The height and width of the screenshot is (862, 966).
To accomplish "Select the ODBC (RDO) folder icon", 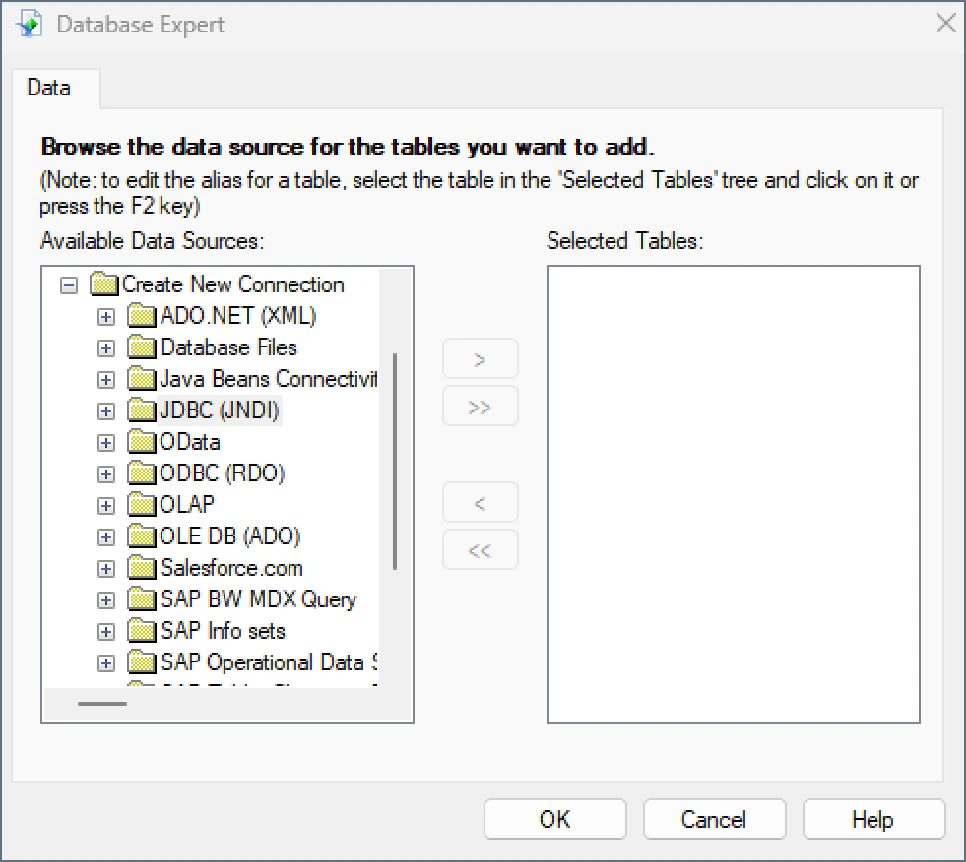I will [x=140, y=473].
